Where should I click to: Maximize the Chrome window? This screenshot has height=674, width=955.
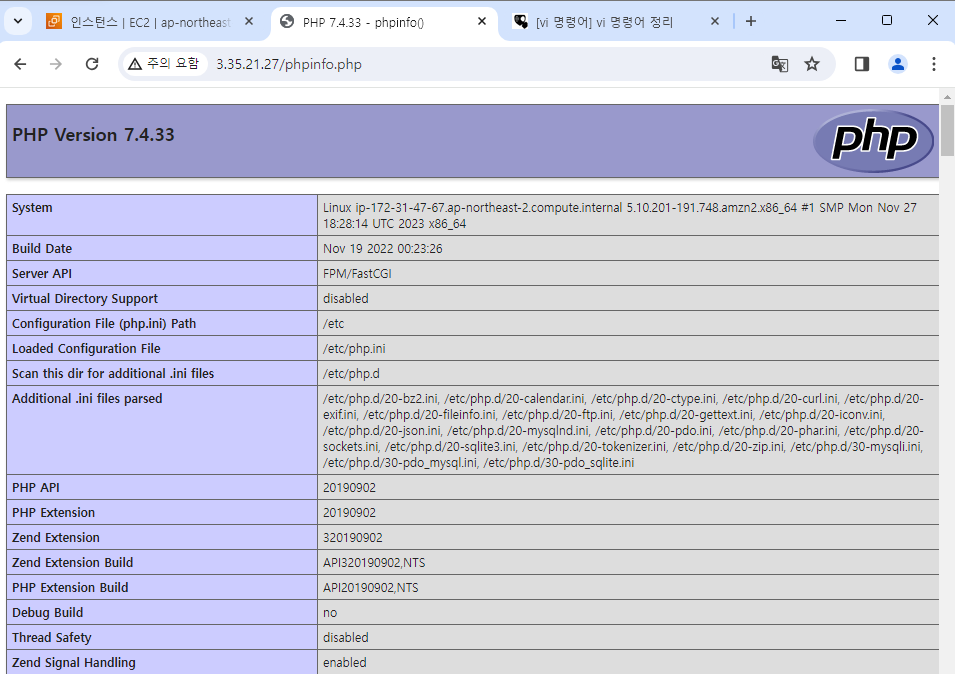[x=887, y=20]
